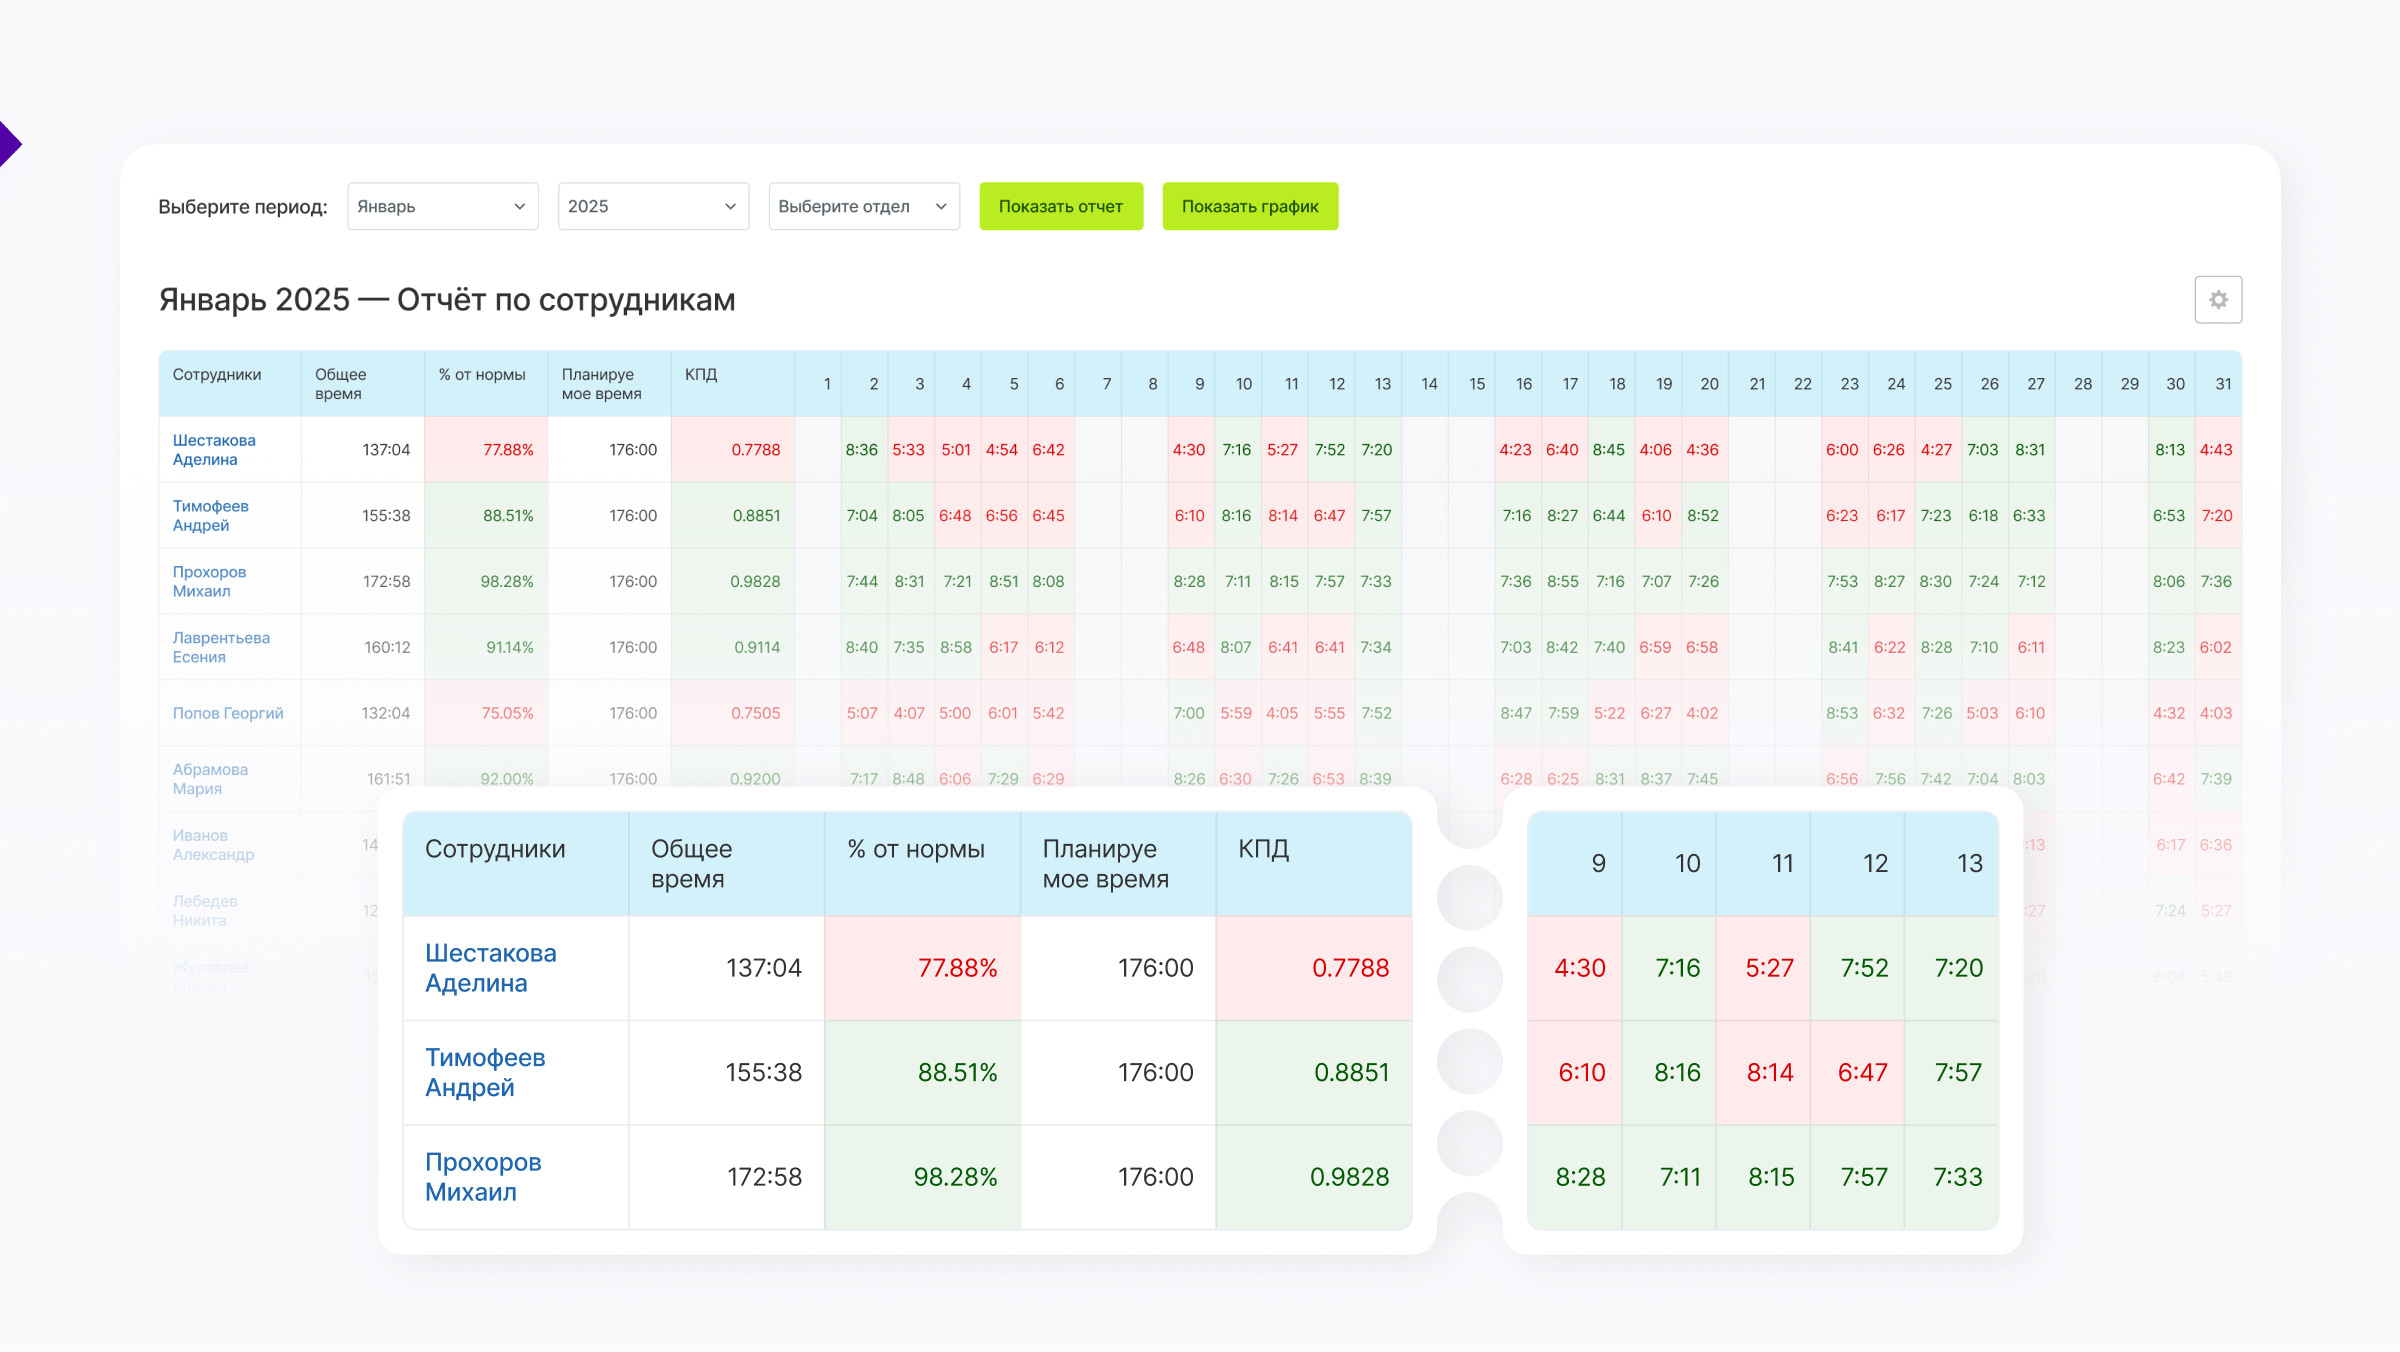Expand the Выберите отдел dropdown
The height and width of the screenshot is (1352, 2400).
click(x=863, y=206)
